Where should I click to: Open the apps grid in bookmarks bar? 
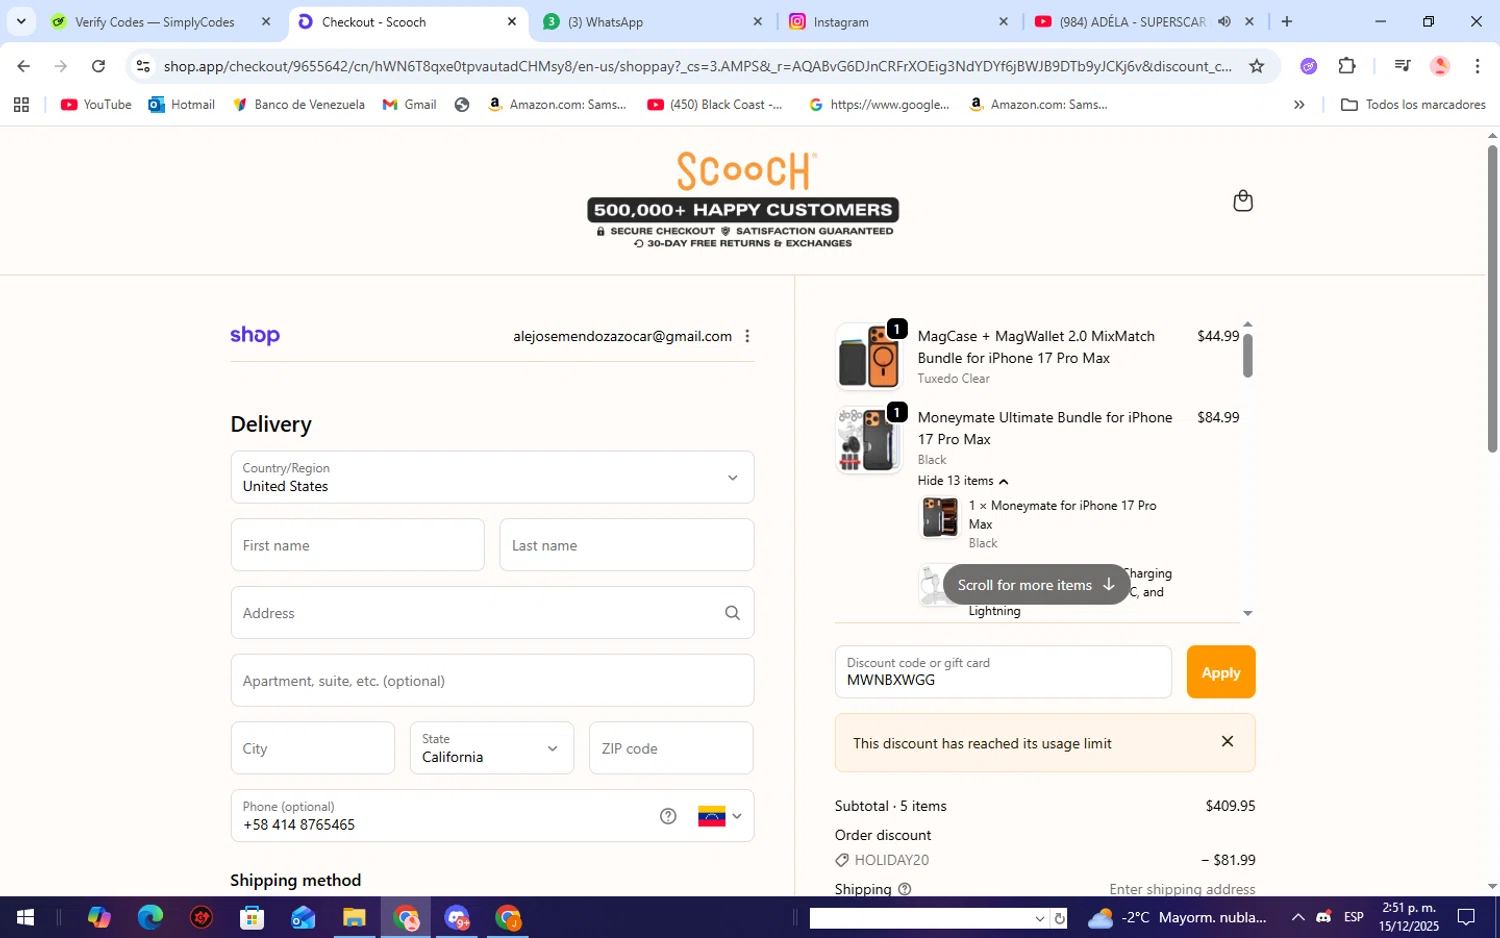21,105
